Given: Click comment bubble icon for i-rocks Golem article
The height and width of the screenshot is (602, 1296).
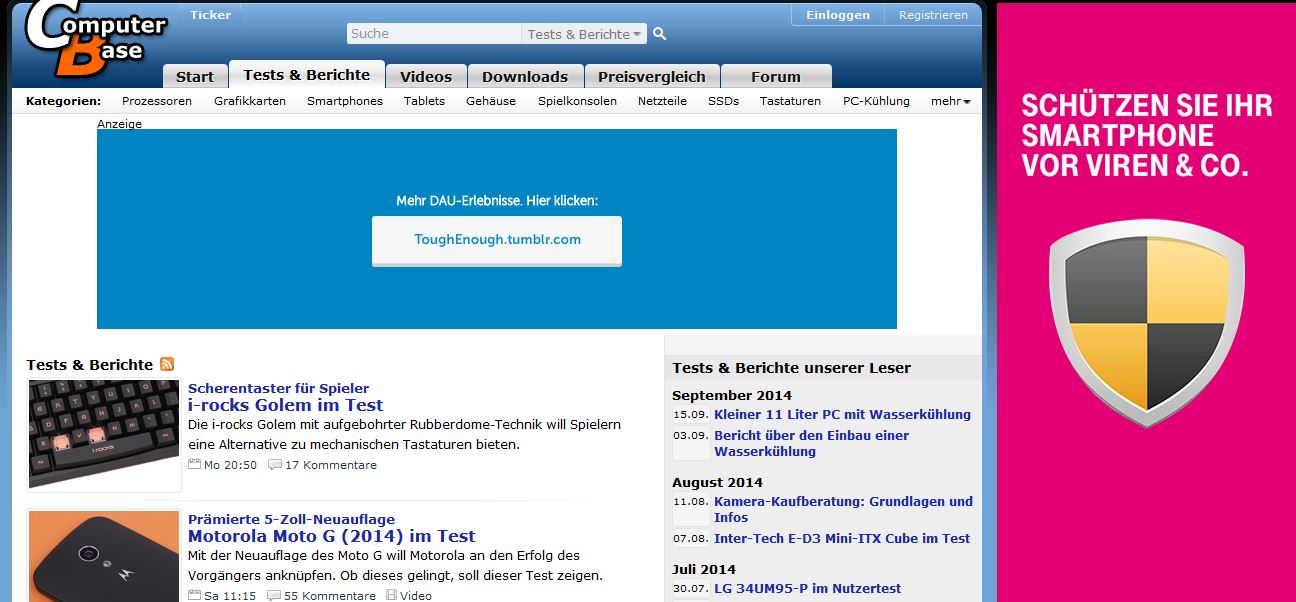Looking at the screenshot, I should tap(274, 465).
